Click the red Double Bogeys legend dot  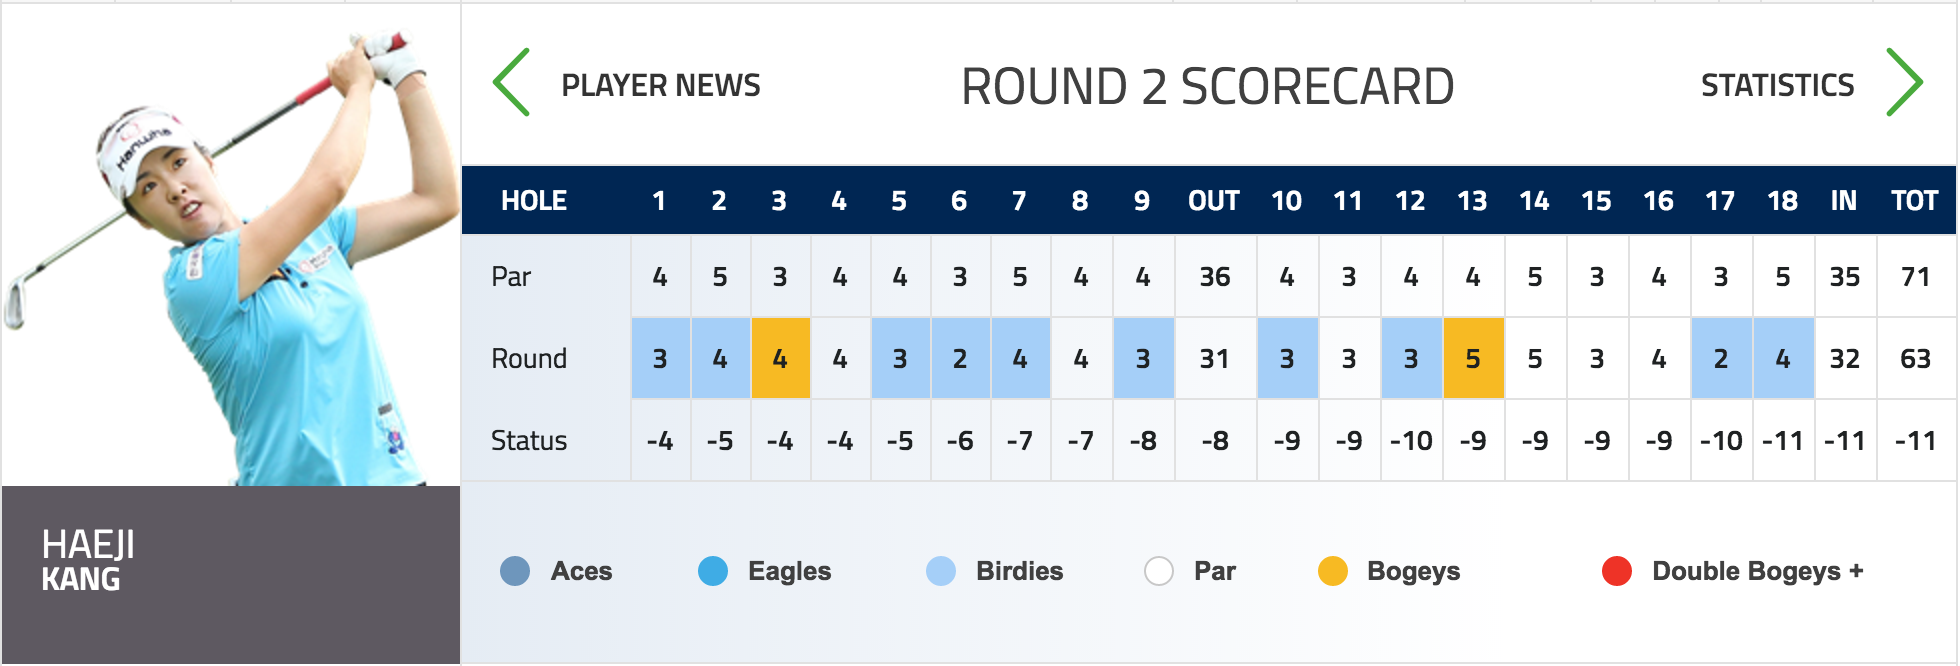pos(1617,571)
